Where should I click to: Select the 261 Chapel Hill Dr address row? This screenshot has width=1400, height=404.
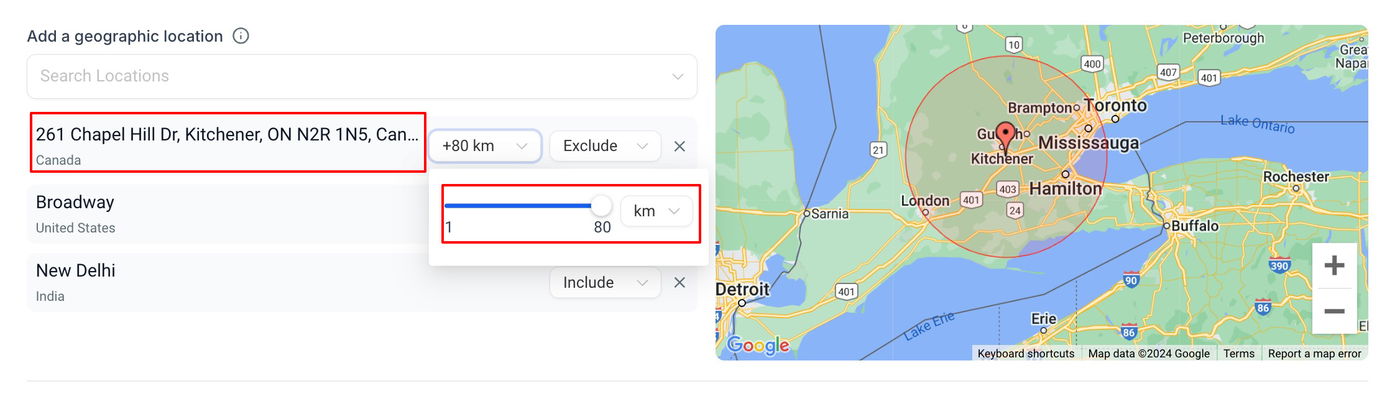tap(228, 144)
